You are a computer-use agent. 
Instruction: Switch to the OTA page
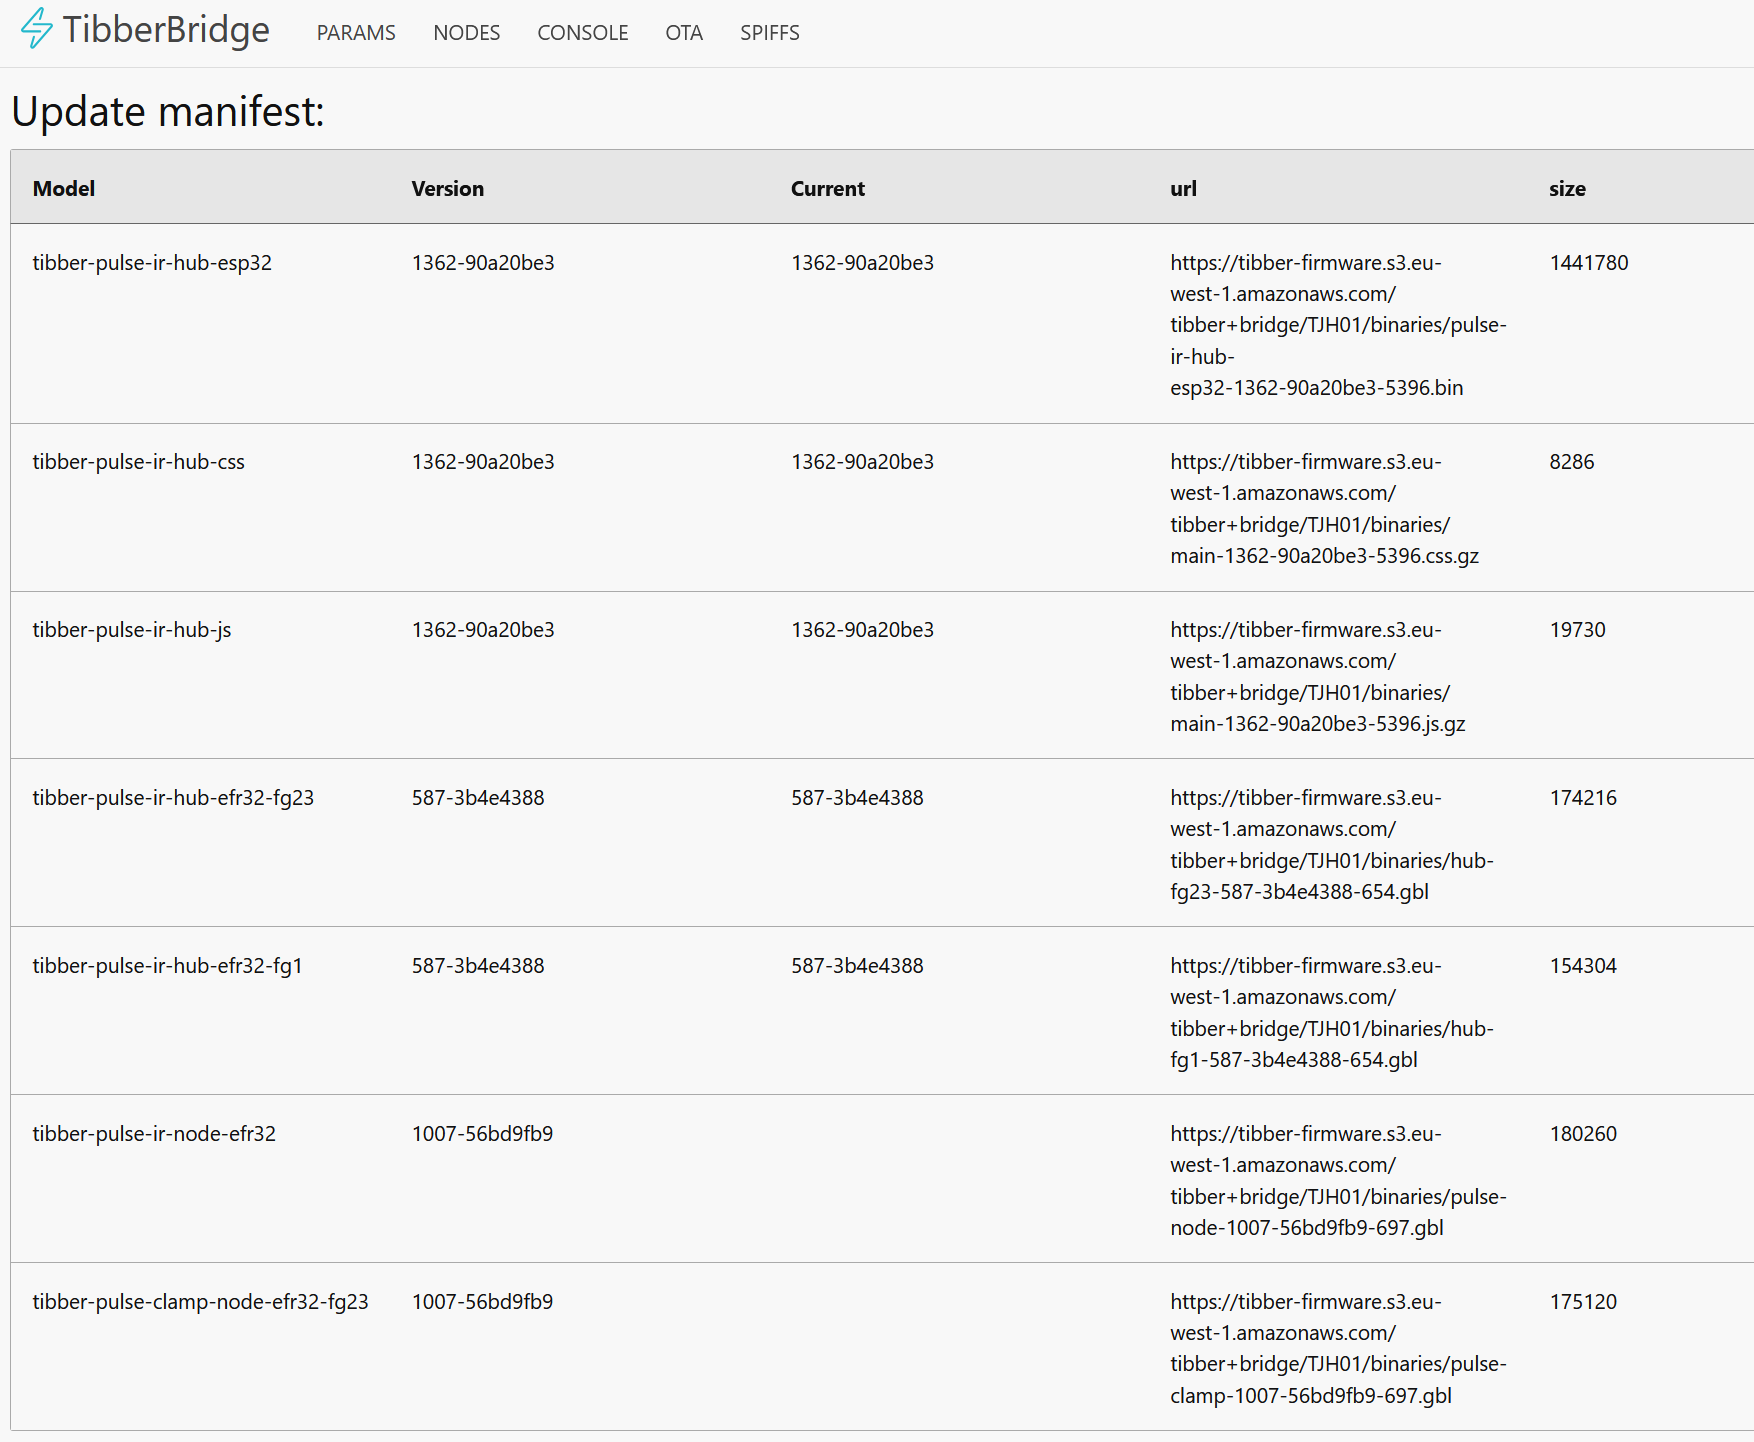coord(684,33)
